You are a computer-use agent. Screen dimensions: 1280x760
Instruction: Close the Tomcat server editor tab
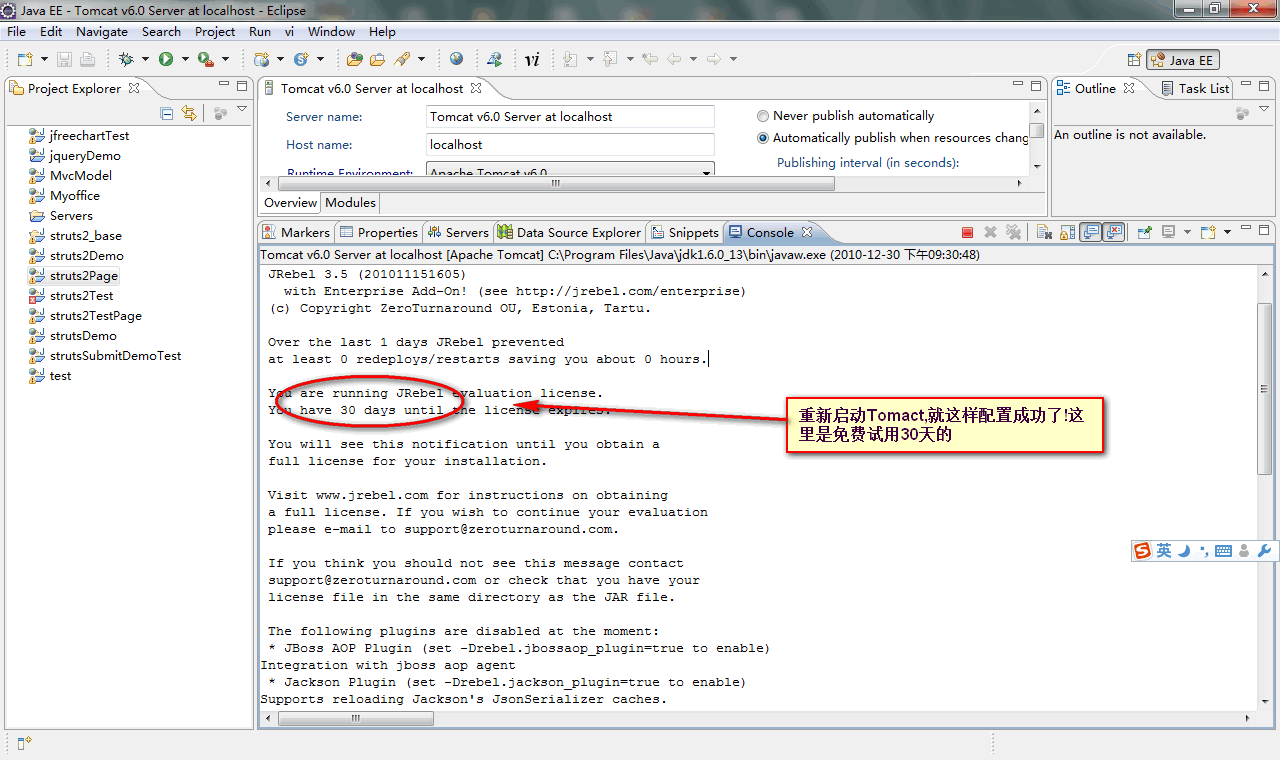click(476, 88)
